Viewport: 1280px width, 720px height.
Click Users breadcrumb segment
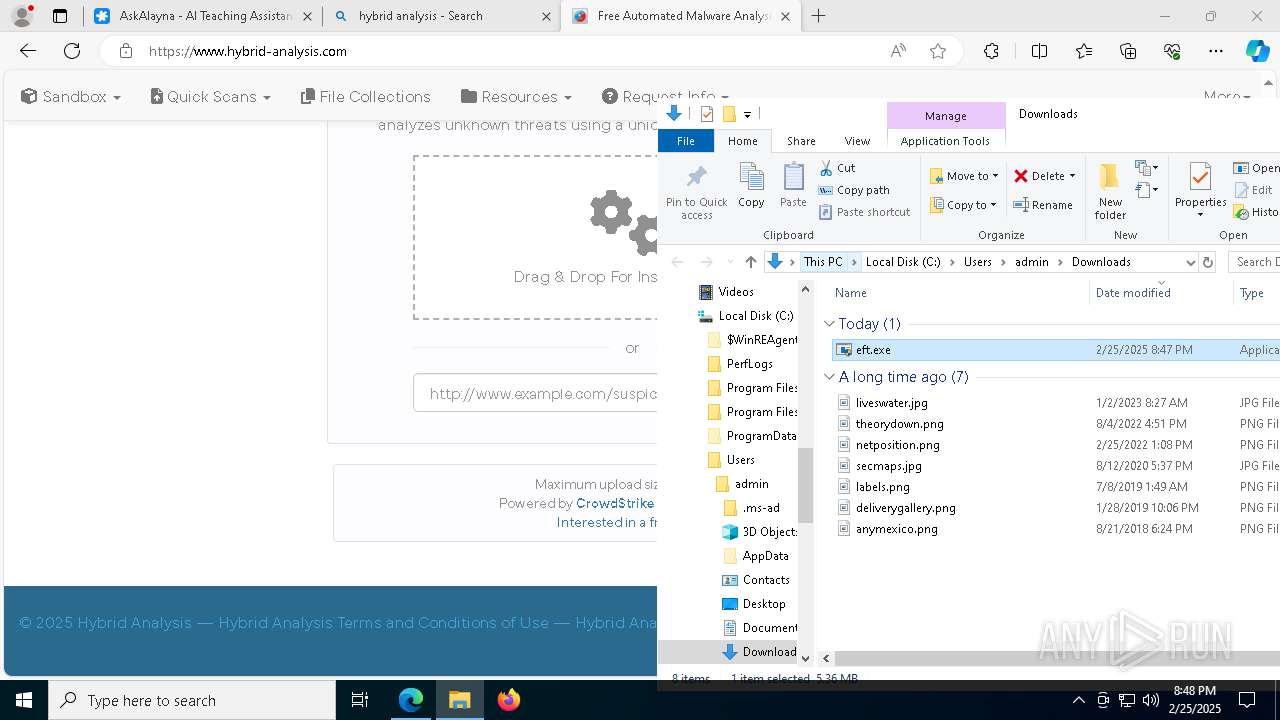point(978,262)
